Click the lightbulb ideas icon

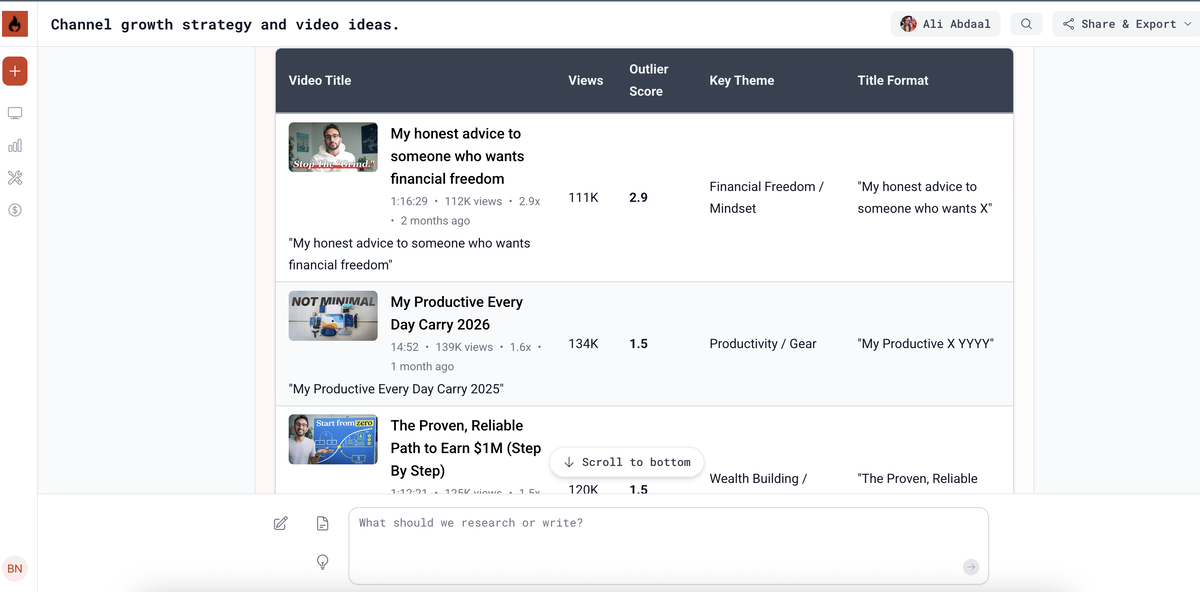322,562
